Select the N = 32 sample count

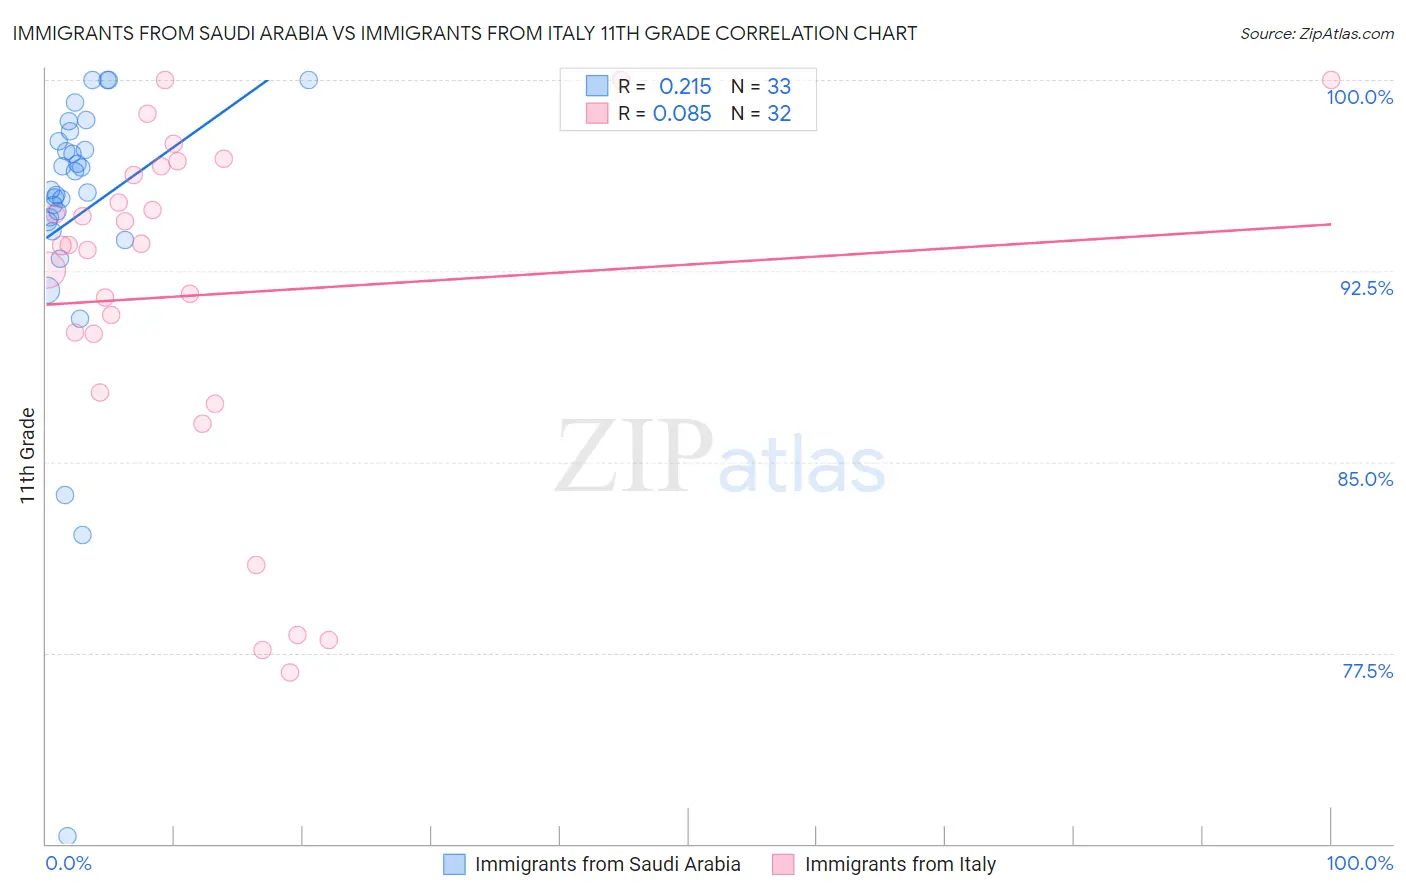(761, 113)
